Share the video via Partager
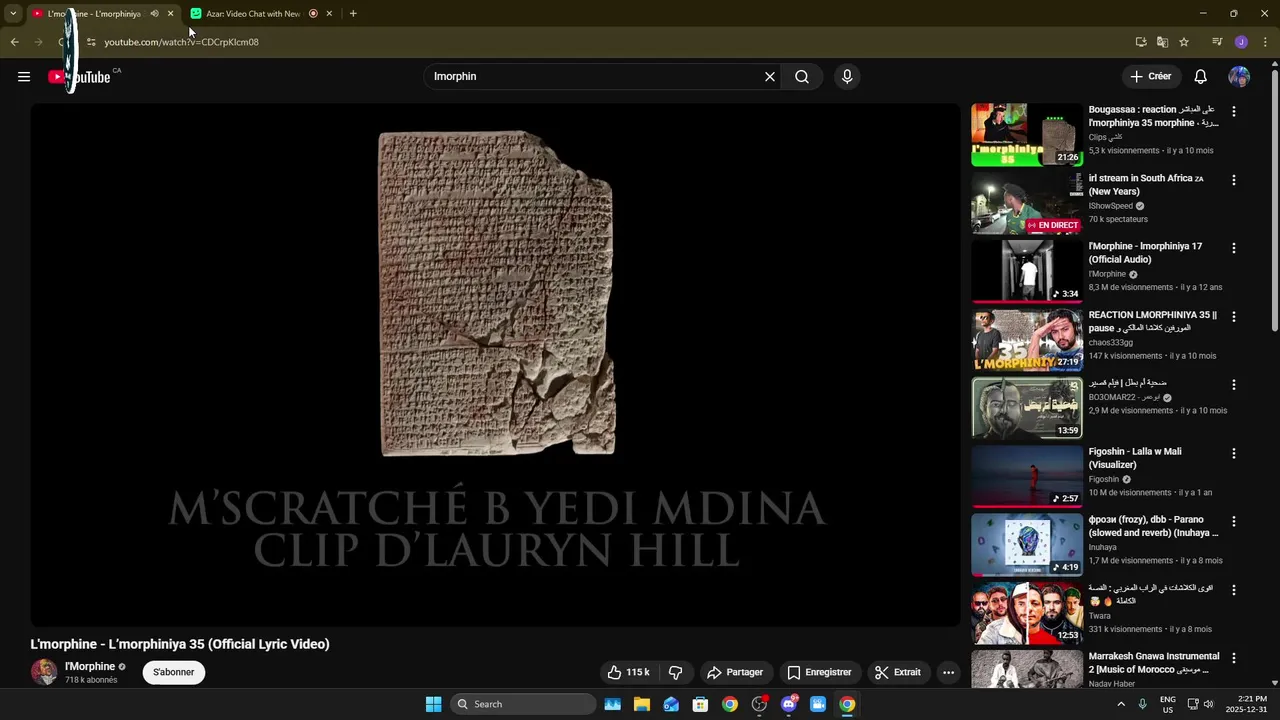Viewport: 1280px width, 720px height. coord(735,672)
